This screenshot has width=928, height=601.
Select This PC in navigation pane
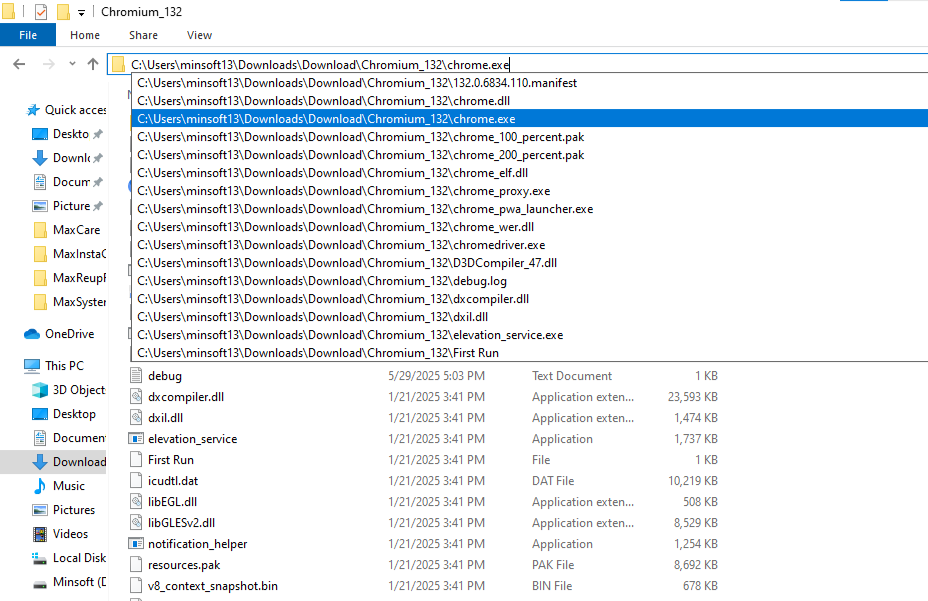(54, 365)
